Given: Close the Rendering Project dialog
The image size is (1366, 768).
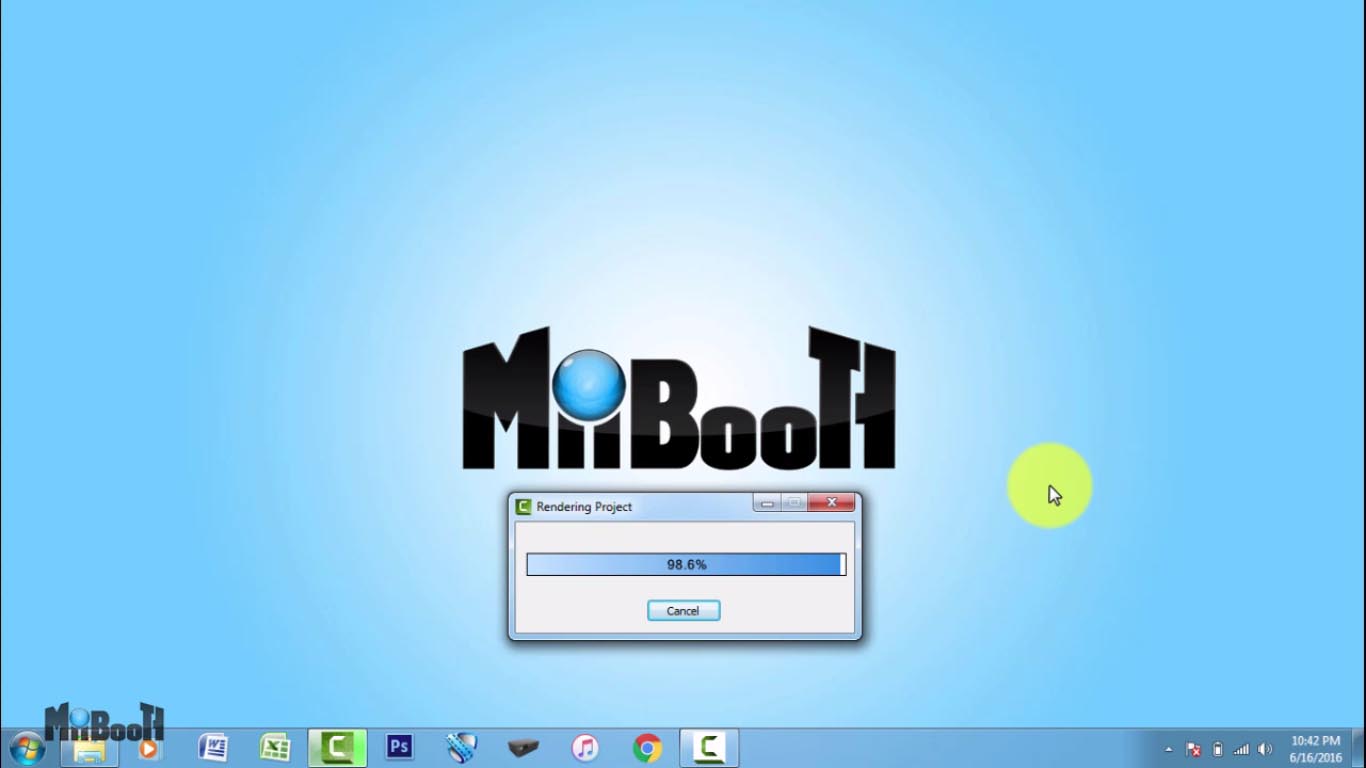Looking at the screenshot, I should tap(831, 503).
